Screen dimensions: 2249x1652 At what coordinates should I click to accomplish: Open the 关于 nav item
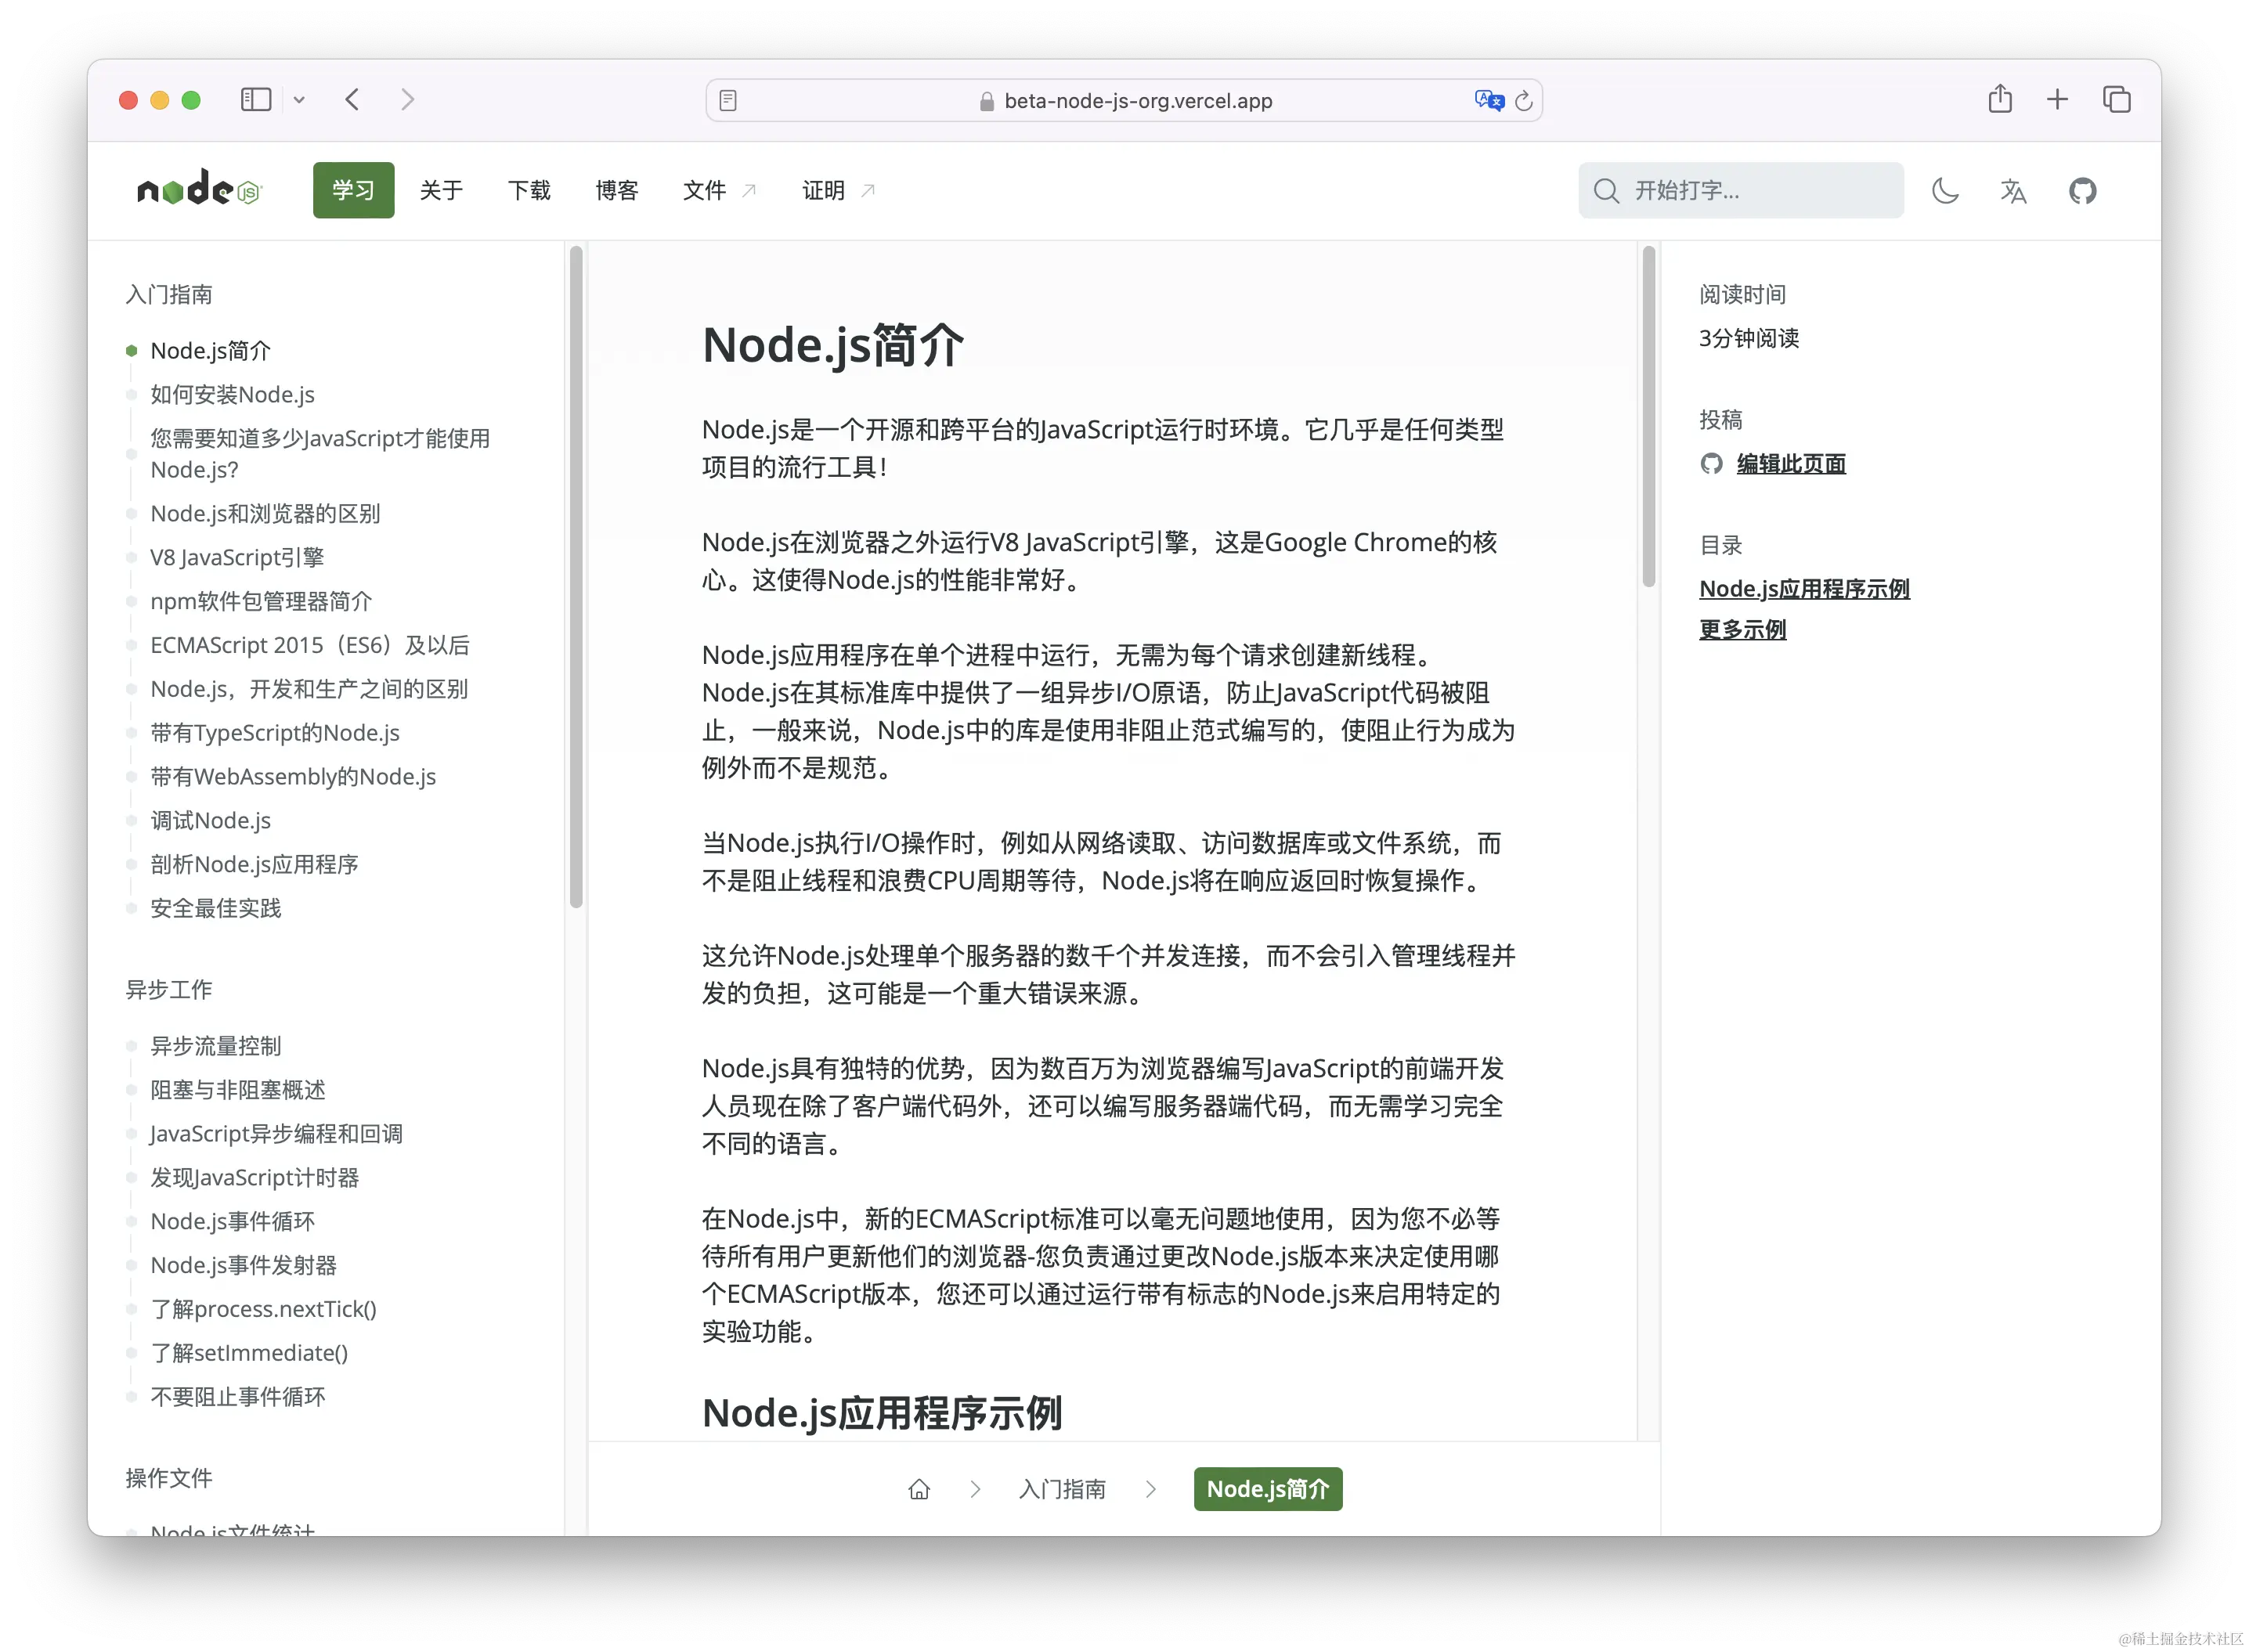pyautogui.click(x=441, y=190)
